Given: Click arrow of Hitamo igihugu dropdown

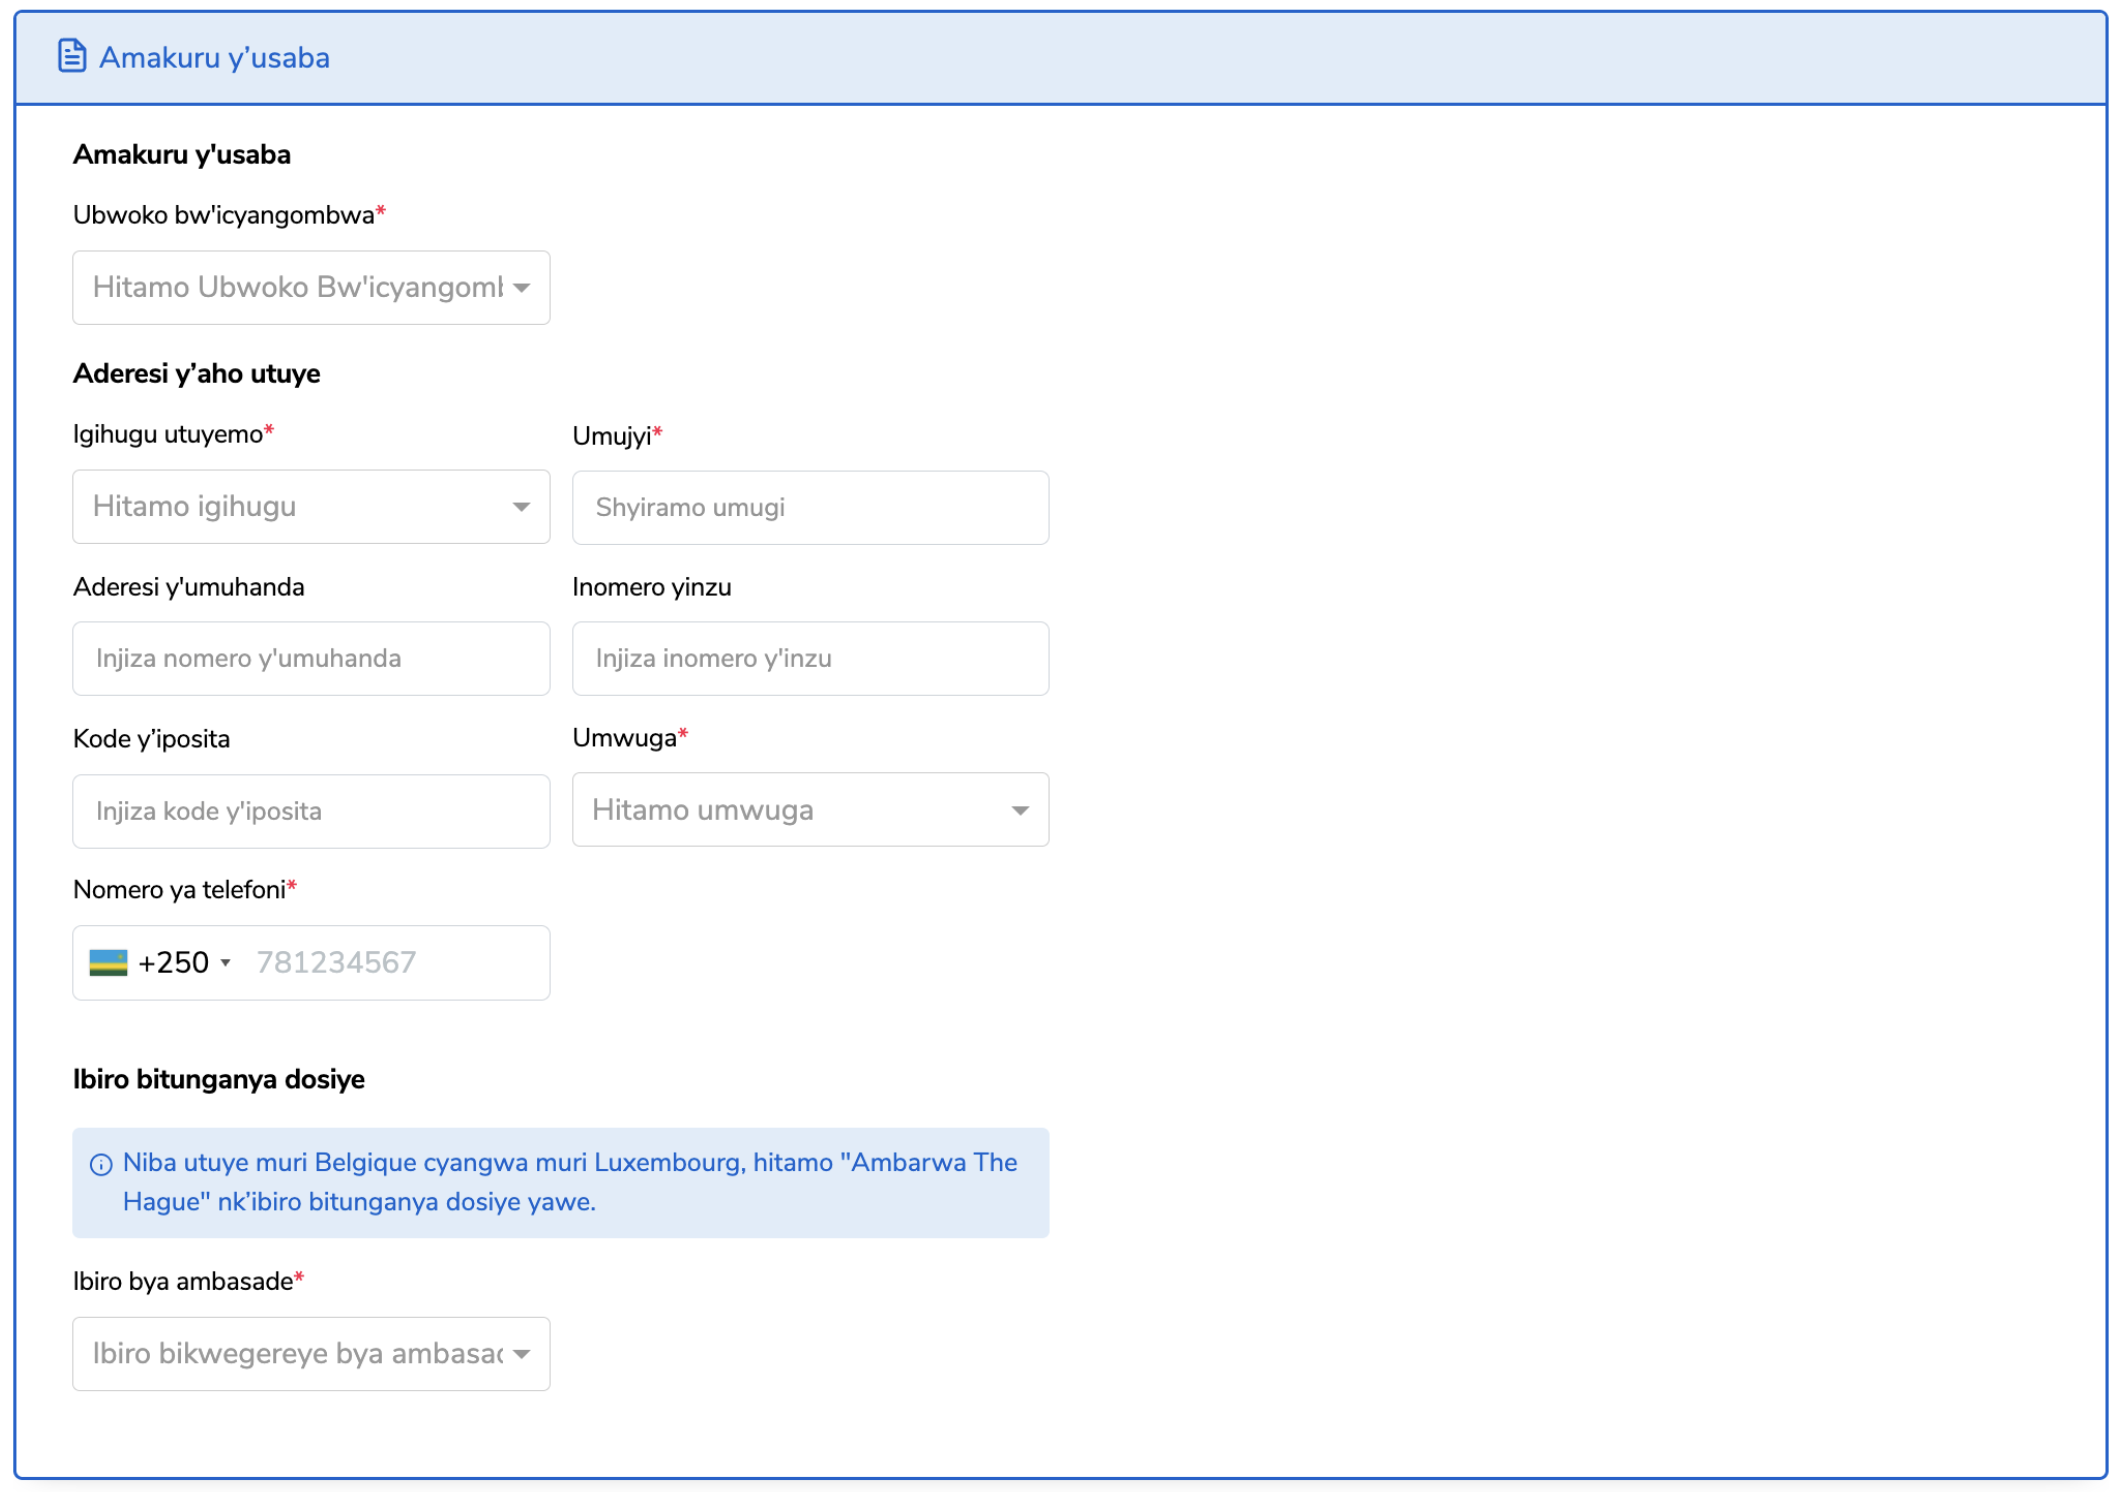Looking at the screenshot, I should (x=521, y=507).
